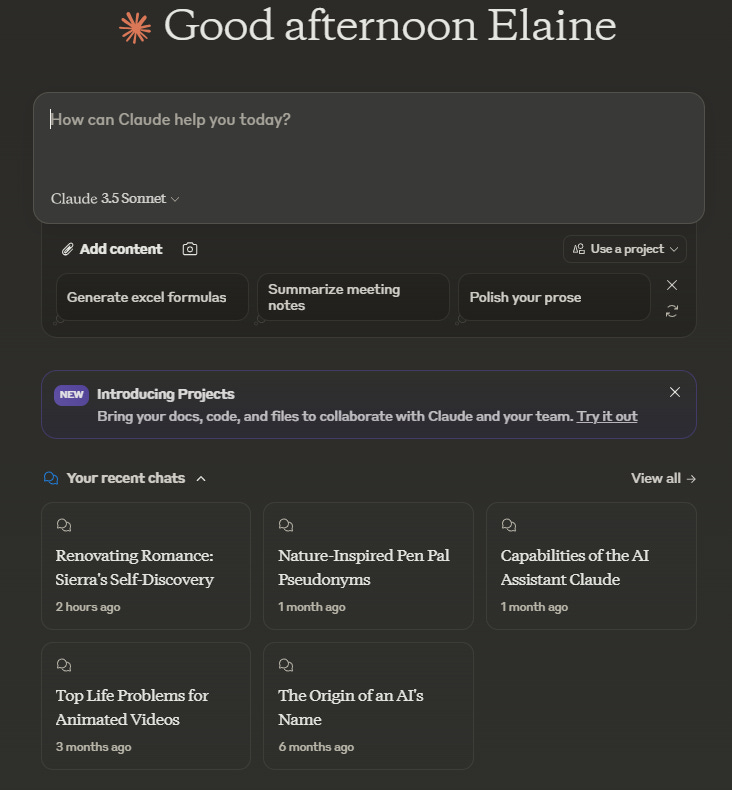Click the camera screenshot icon
The width and height of the screenshot is (732, 790).
click(190, 249)
